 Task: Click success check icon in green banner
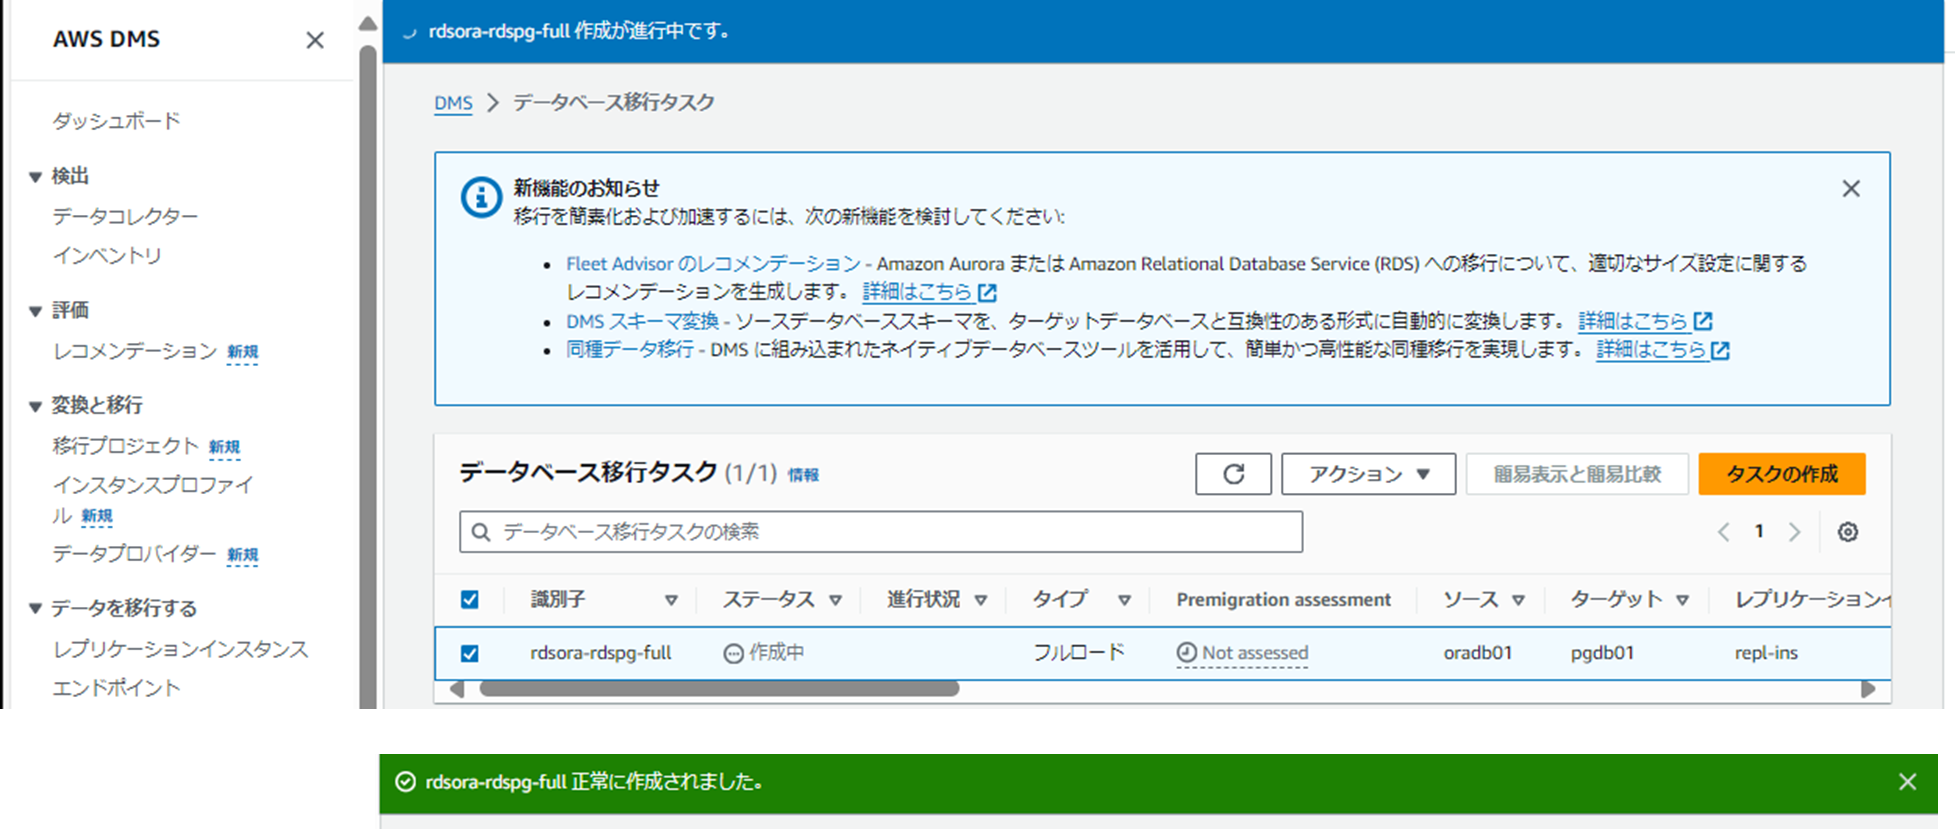coord(405,782)
